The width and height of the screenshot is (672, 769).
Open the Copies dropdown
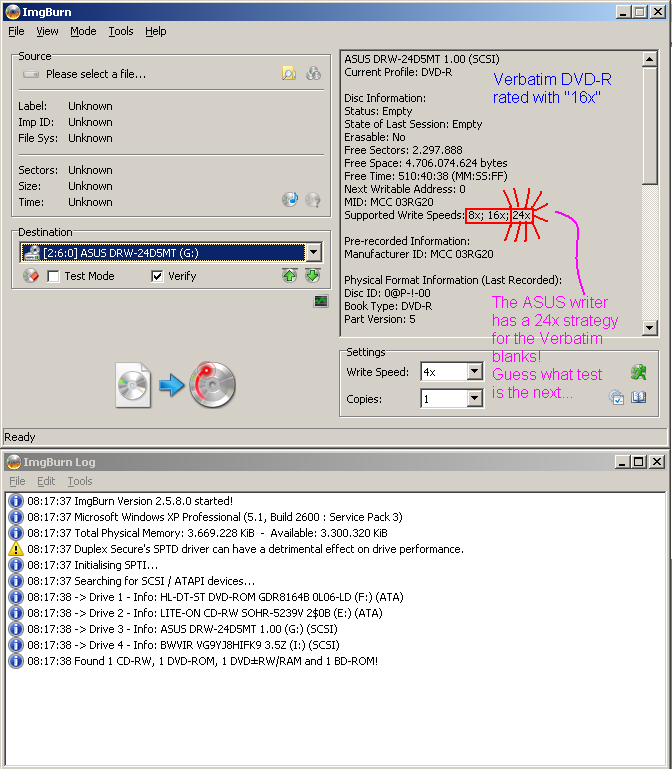click(x=474, y=398)
